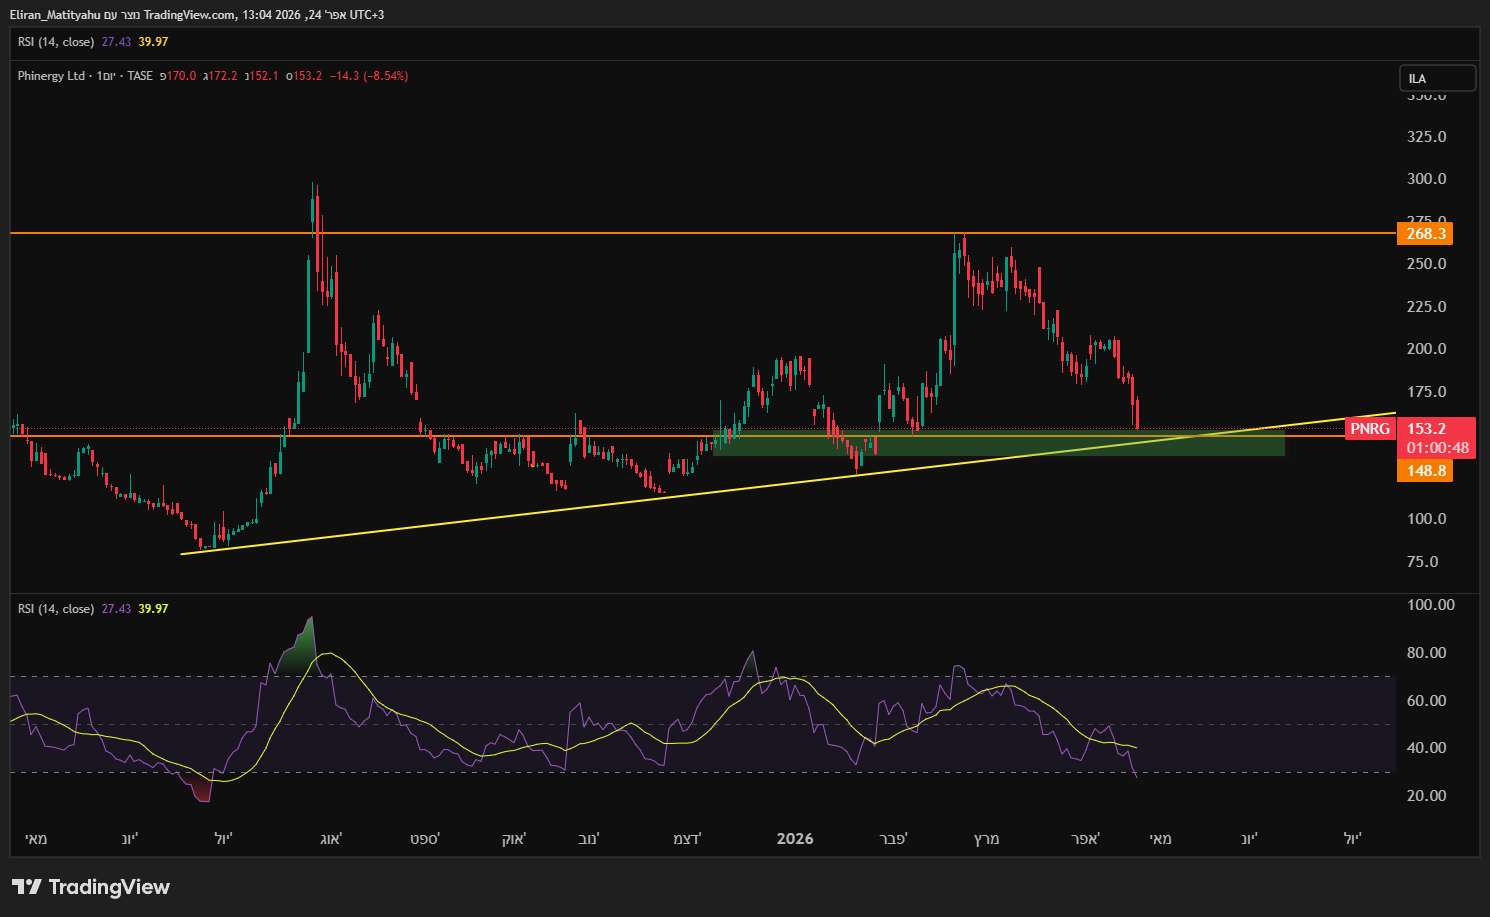
Task: Click the Eliran_Matityahu author name
Action: click(55, 15)
